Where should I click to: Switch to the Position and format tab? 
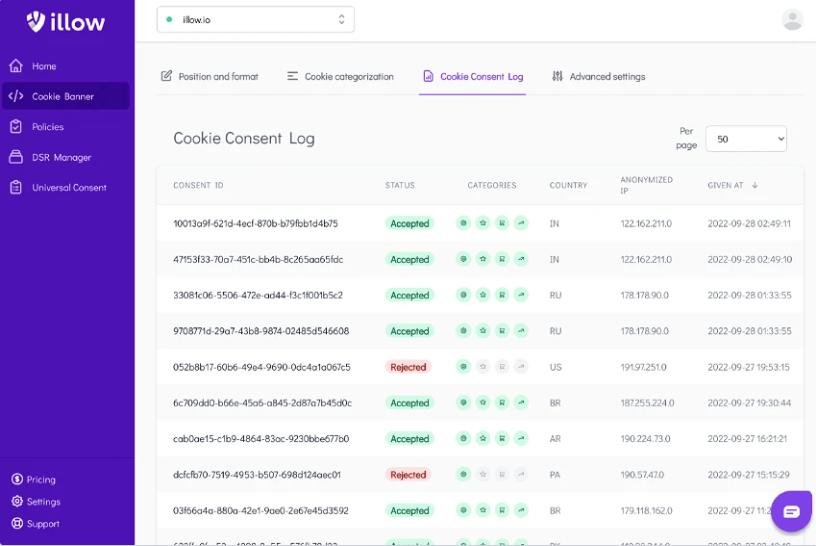[209, 76]
